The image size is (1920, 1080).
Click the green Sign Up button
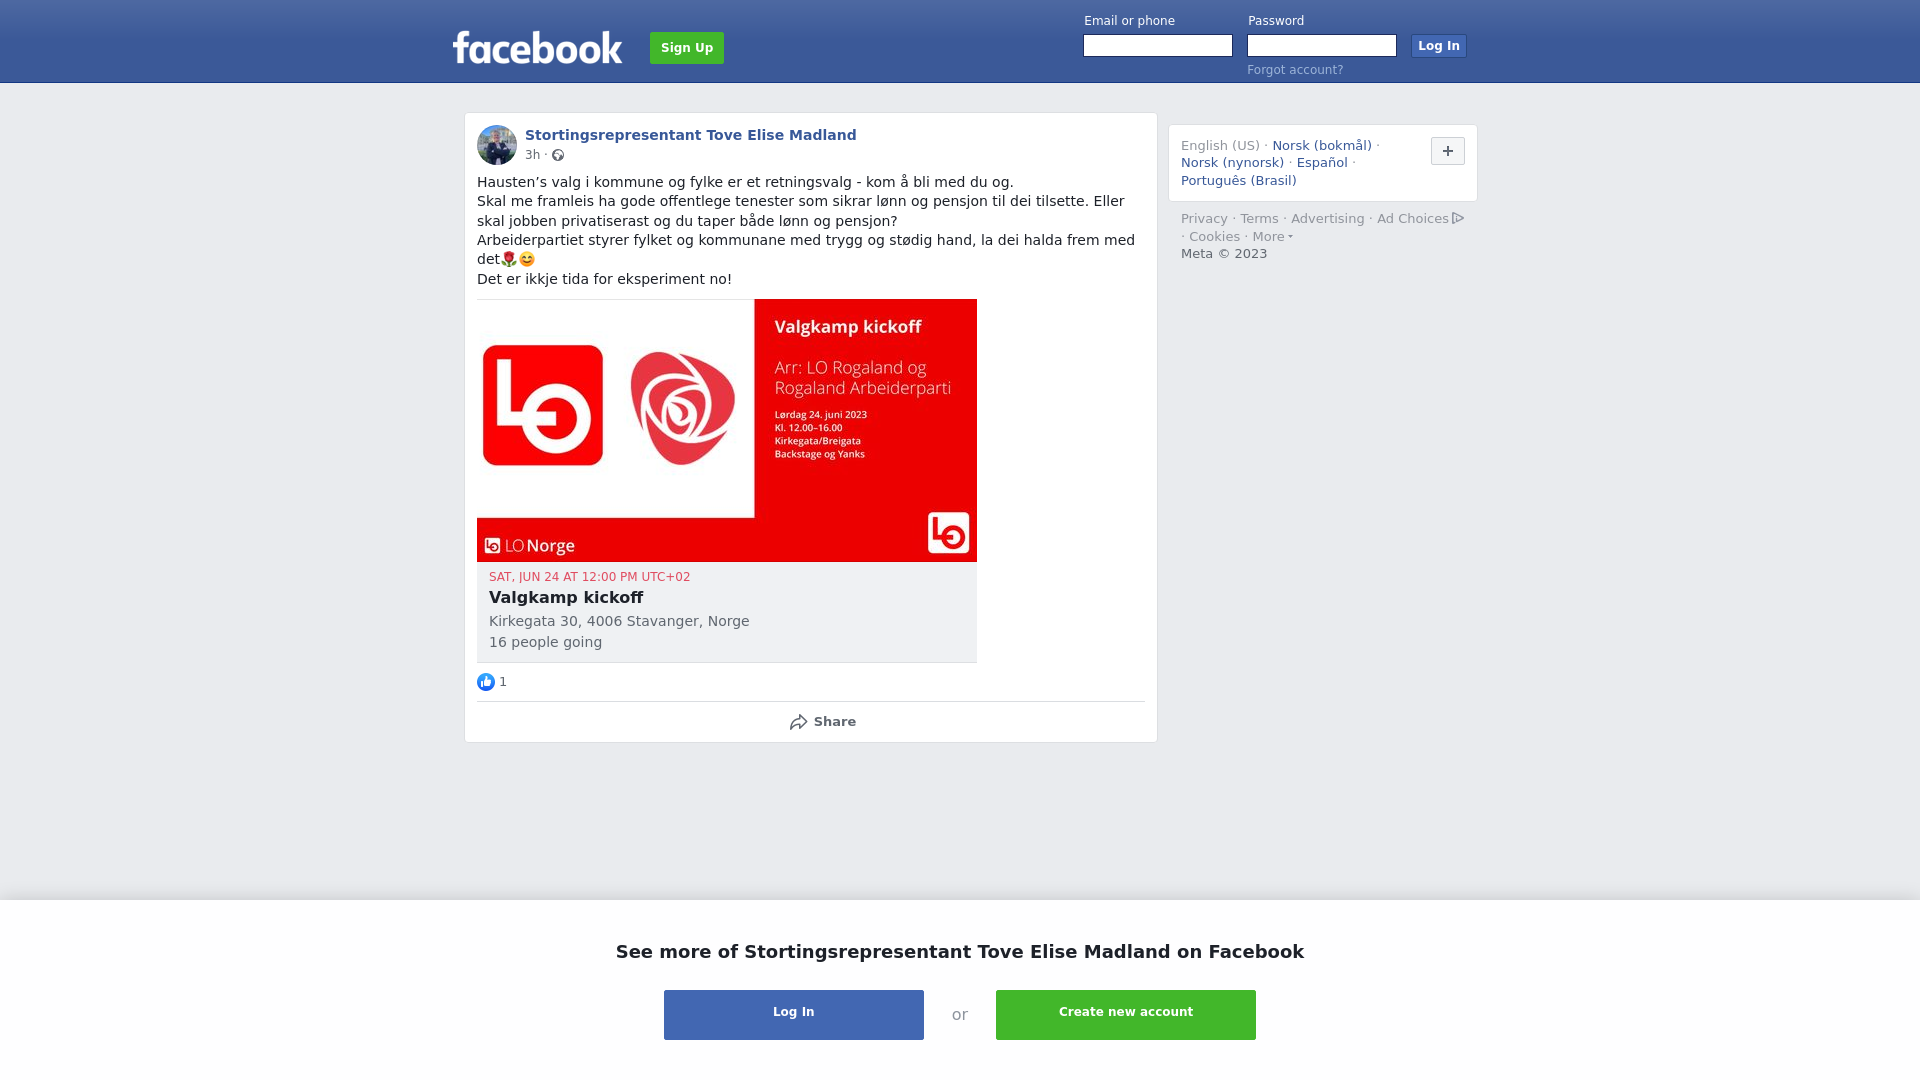(687, 48)
